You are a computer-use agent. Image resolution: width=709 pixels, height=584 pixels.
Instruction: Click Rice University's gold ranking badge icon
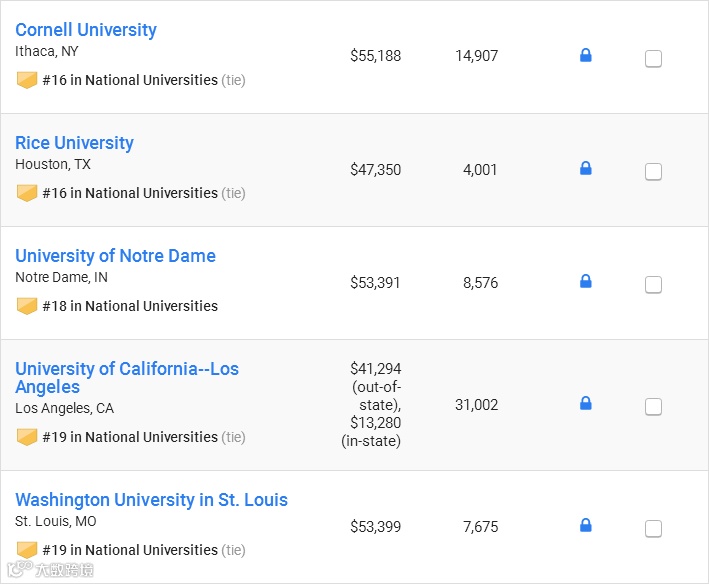point(27,193)
